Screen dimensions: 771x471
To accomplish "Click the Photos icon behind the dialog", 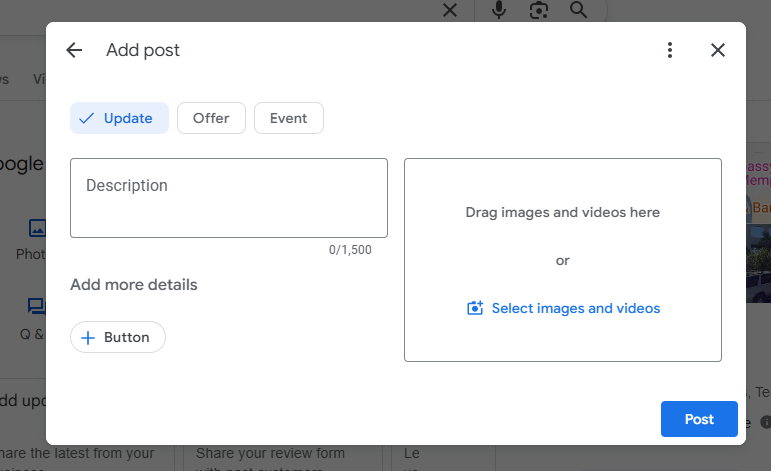I will click(x=36, y=228).
